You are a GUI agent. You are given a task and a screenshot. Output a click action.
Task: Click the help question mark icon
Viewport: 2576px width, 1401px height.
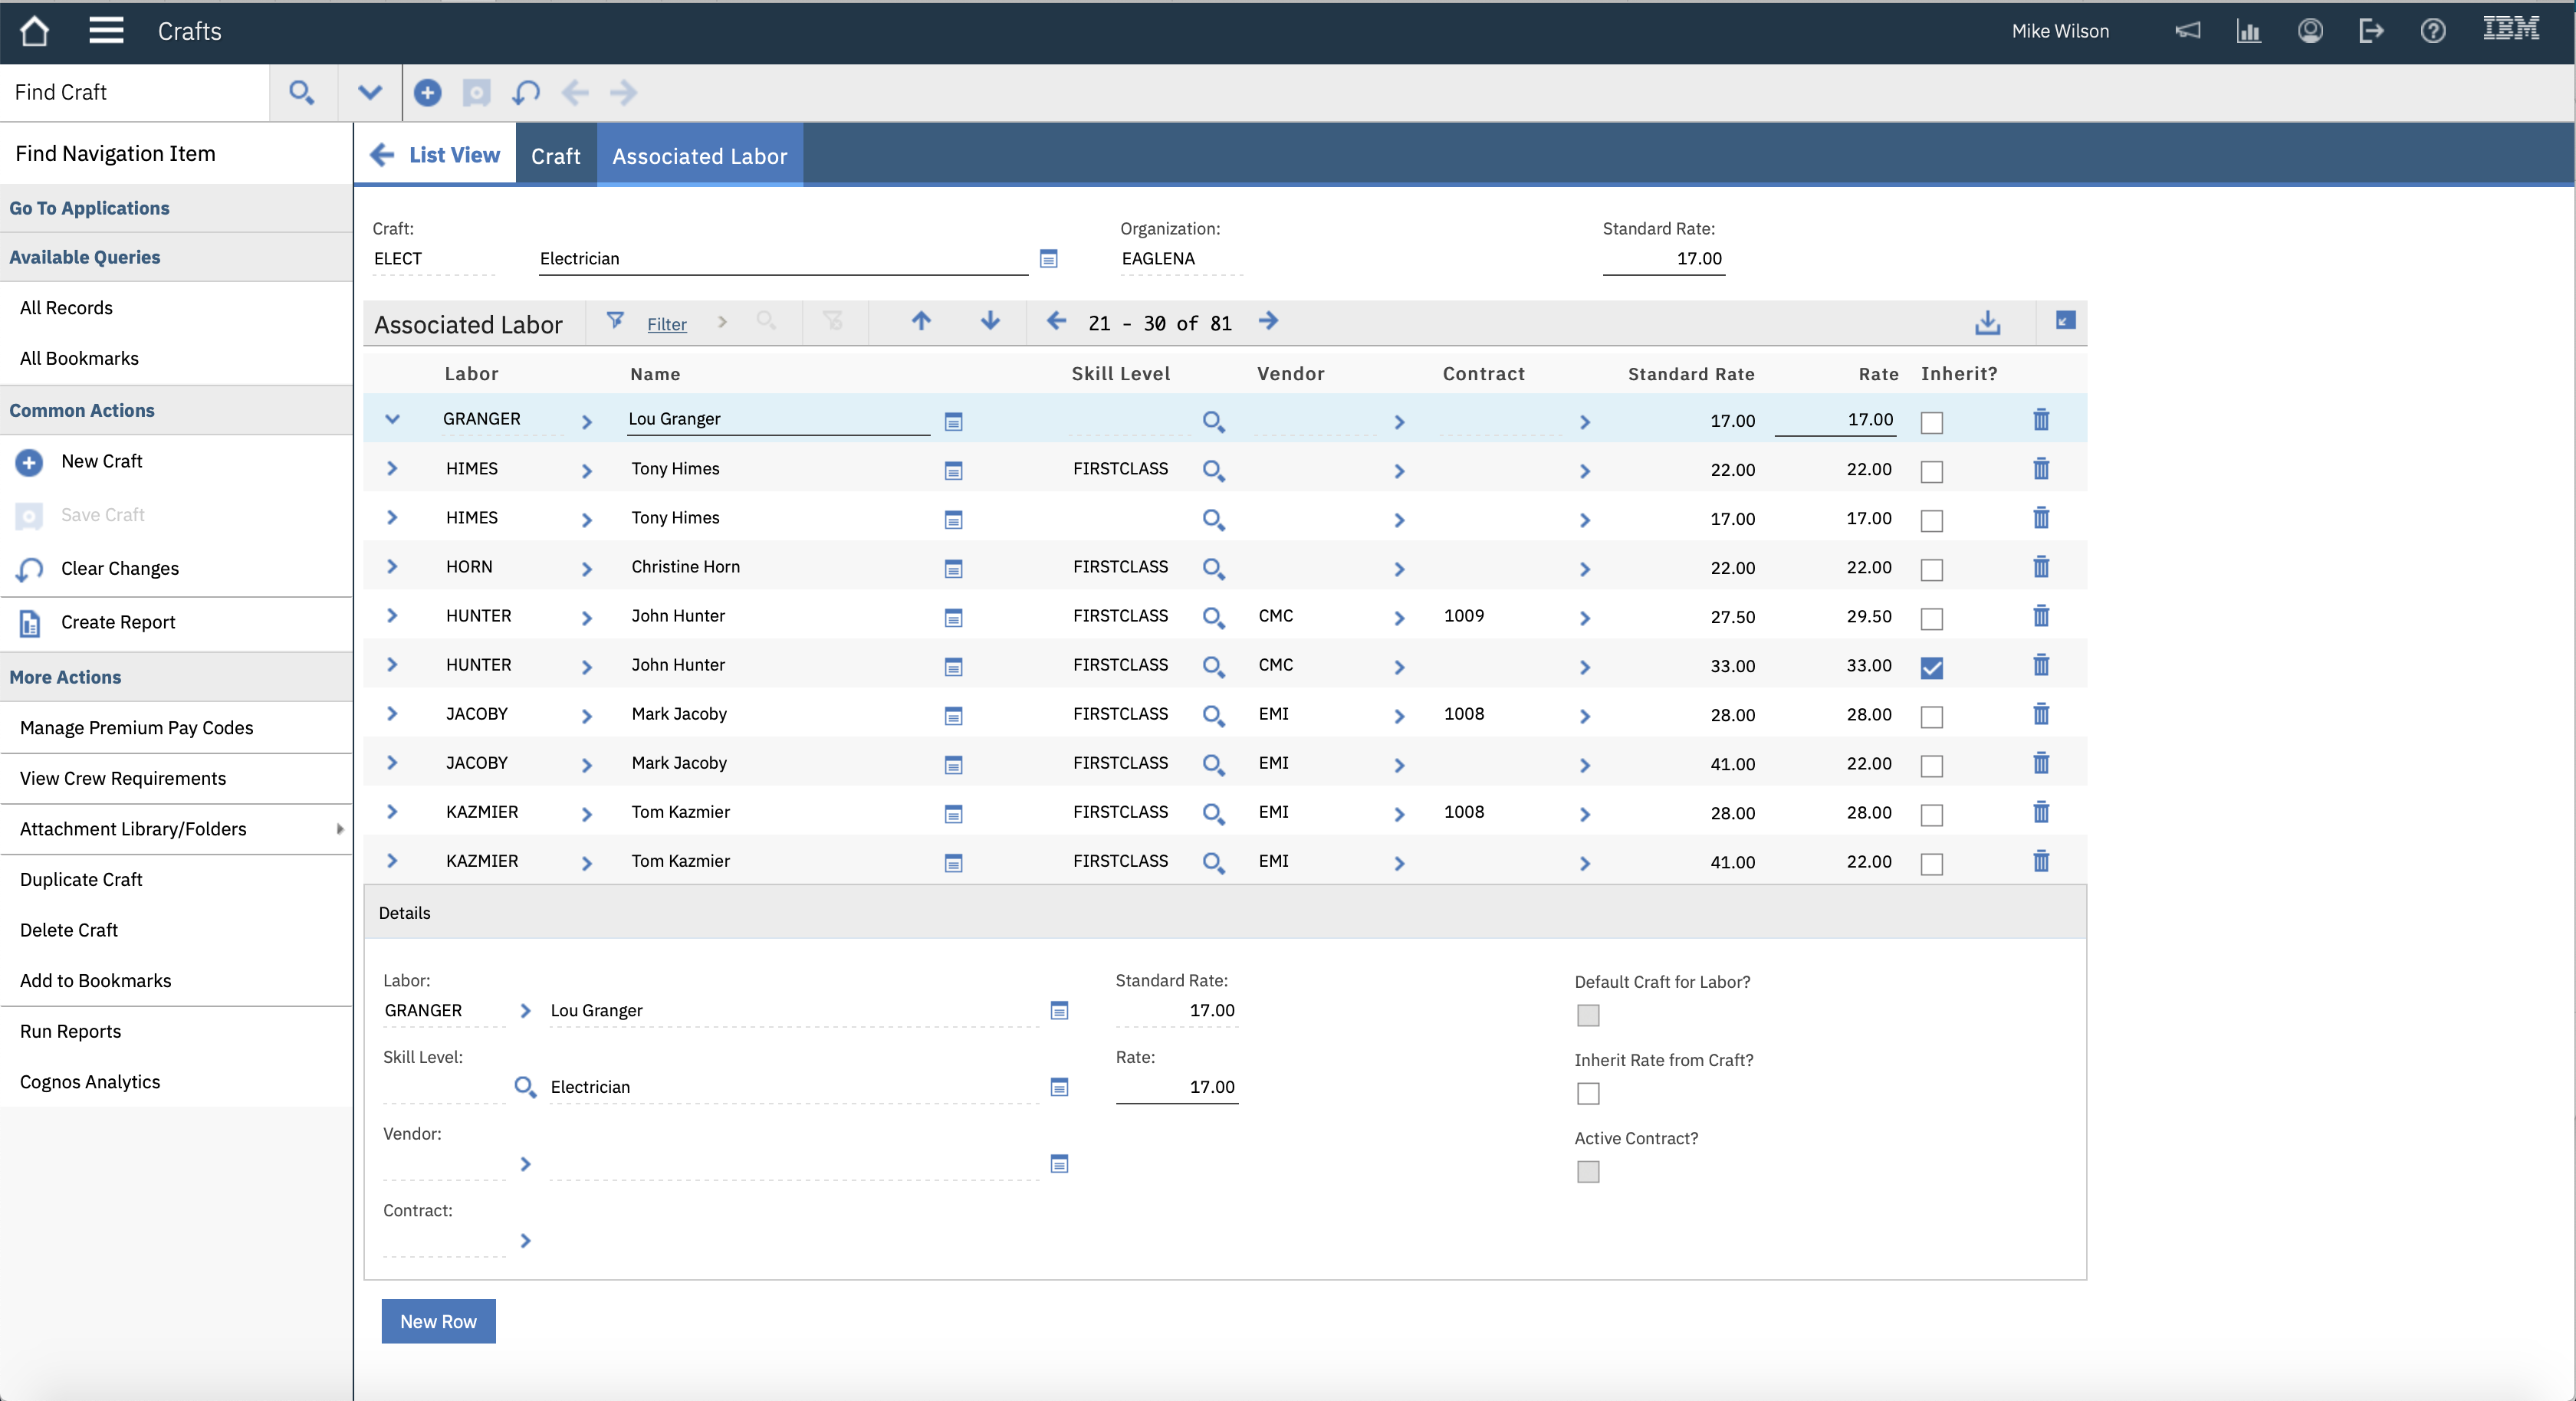(x=2432, y=31)
